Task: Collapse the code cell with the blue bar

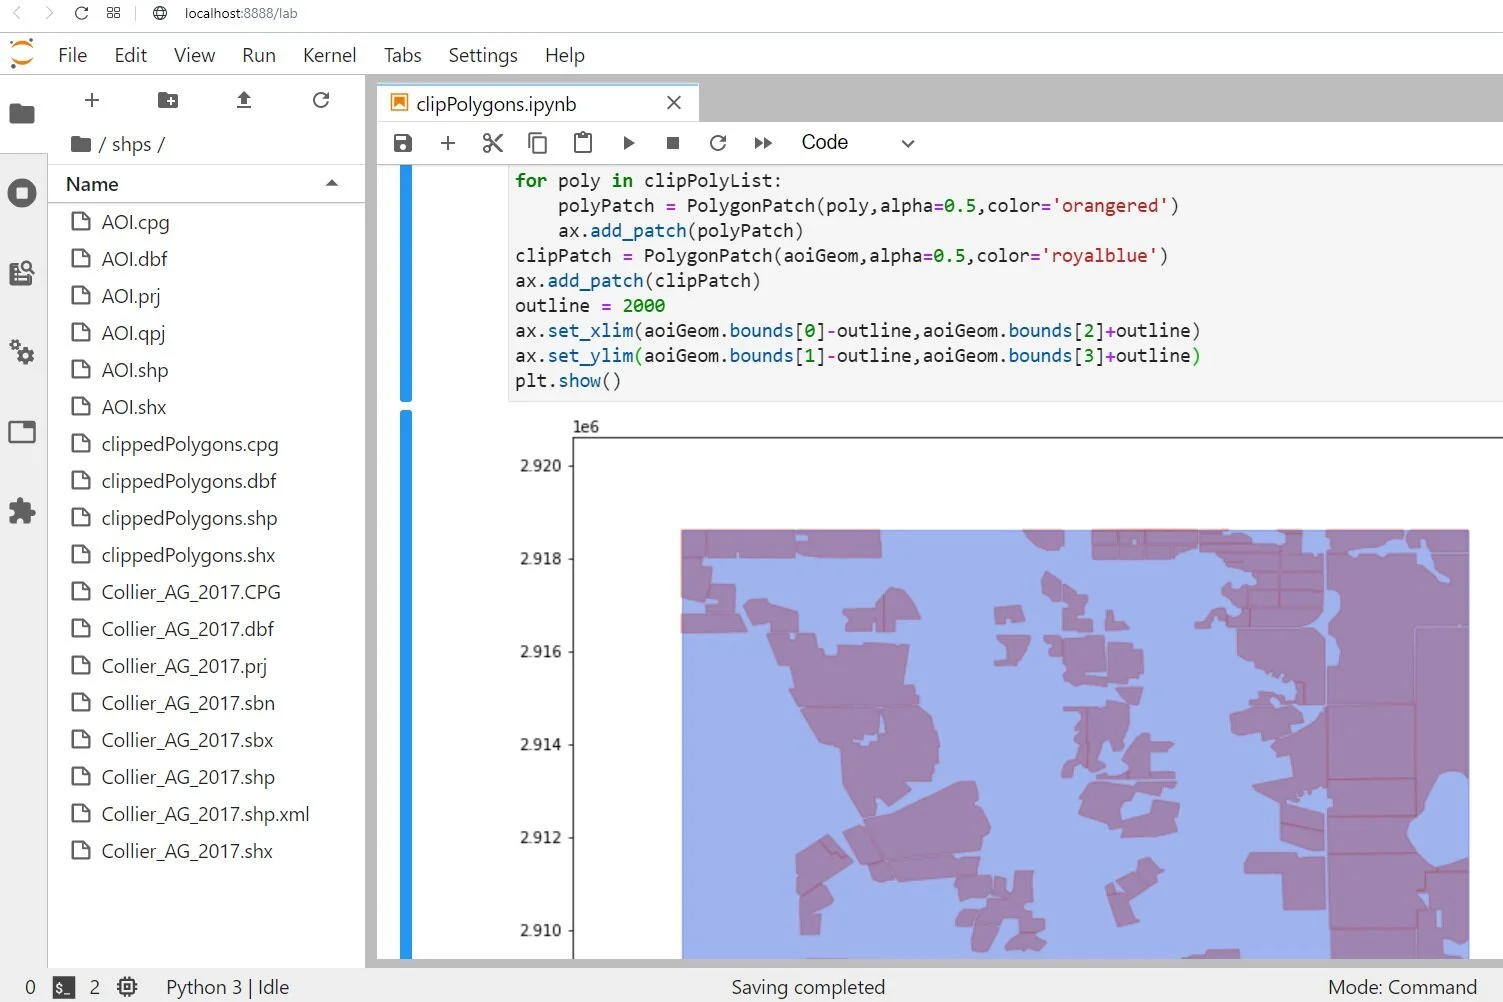Action: [x=406, y=280]
